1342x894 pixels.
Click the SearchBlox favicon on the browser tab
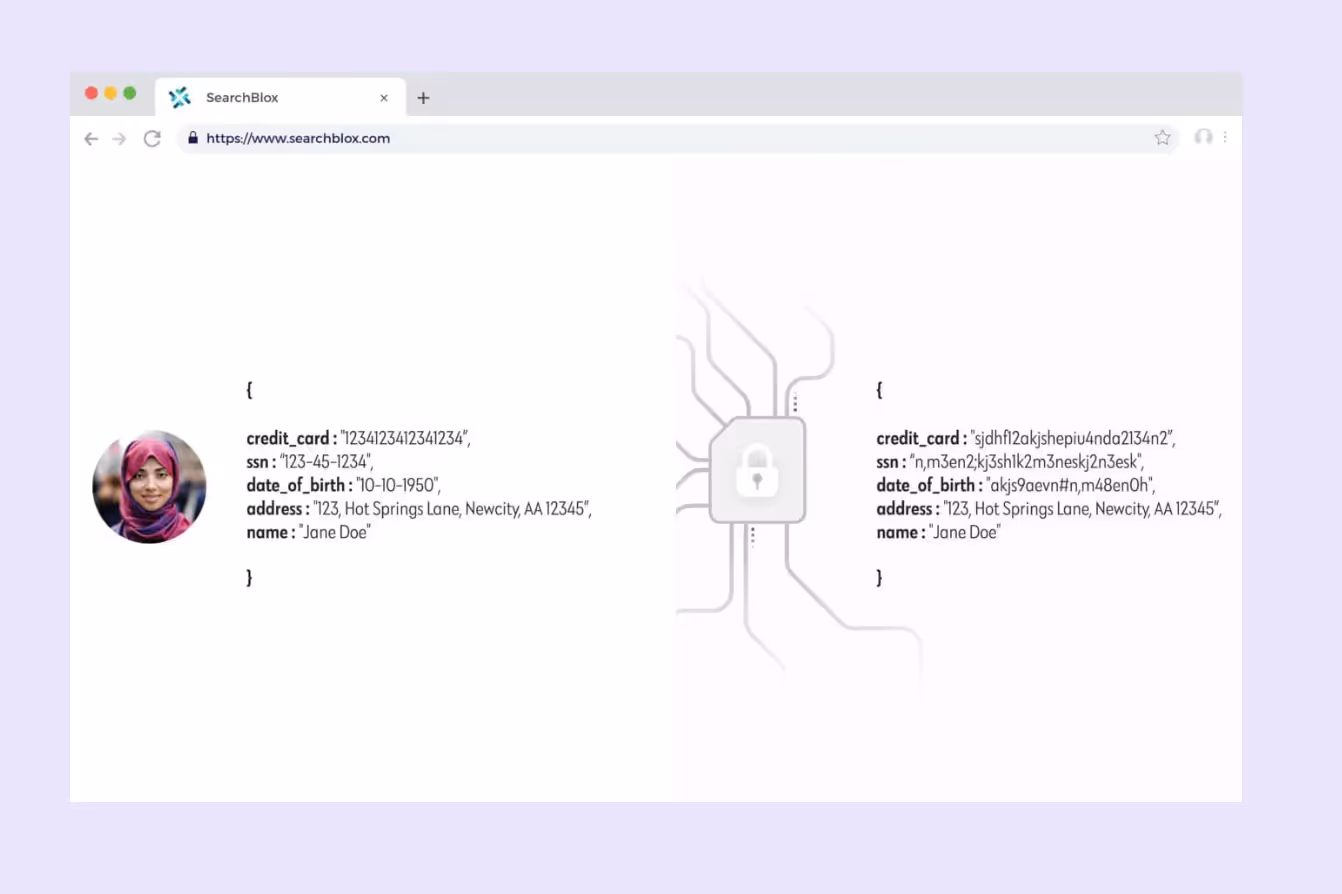click(x=180, y=97)
